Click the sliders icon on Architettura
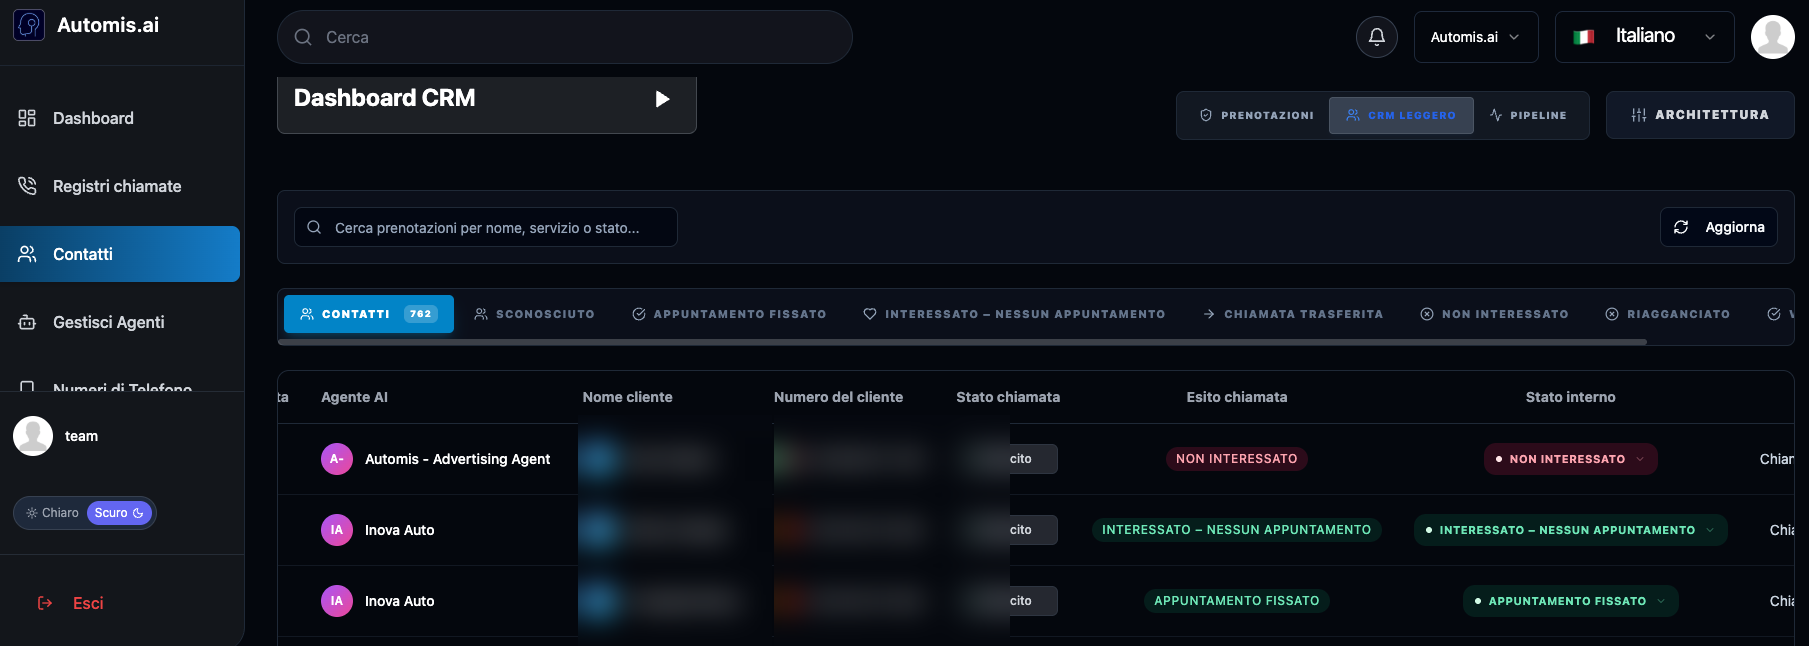This screenshot has height=646, width=1809. pyautogui.click(x=1639, y=115)
